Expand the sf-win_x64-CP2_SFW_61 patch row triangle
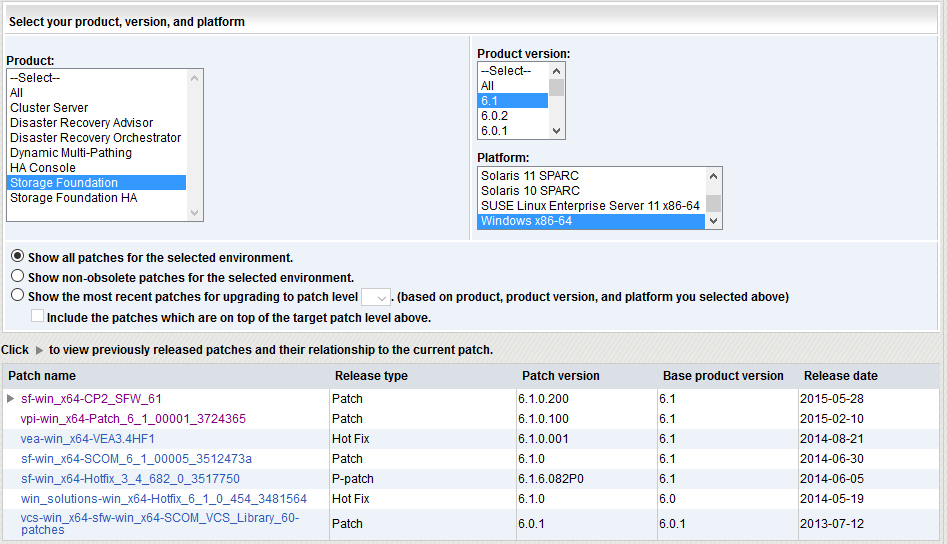This screenshot has height=544, width=947. point(11,399)
